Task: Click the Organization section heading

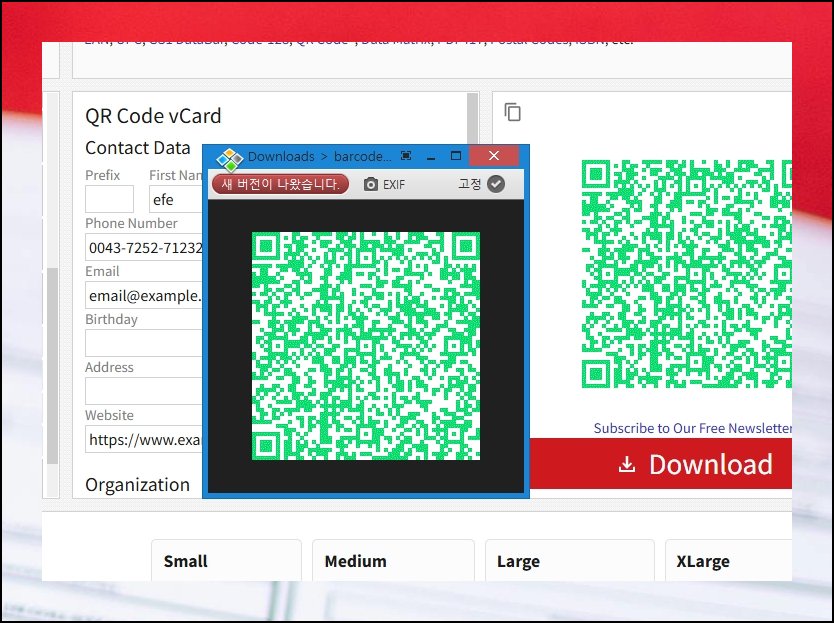Action: coord(137,485)
